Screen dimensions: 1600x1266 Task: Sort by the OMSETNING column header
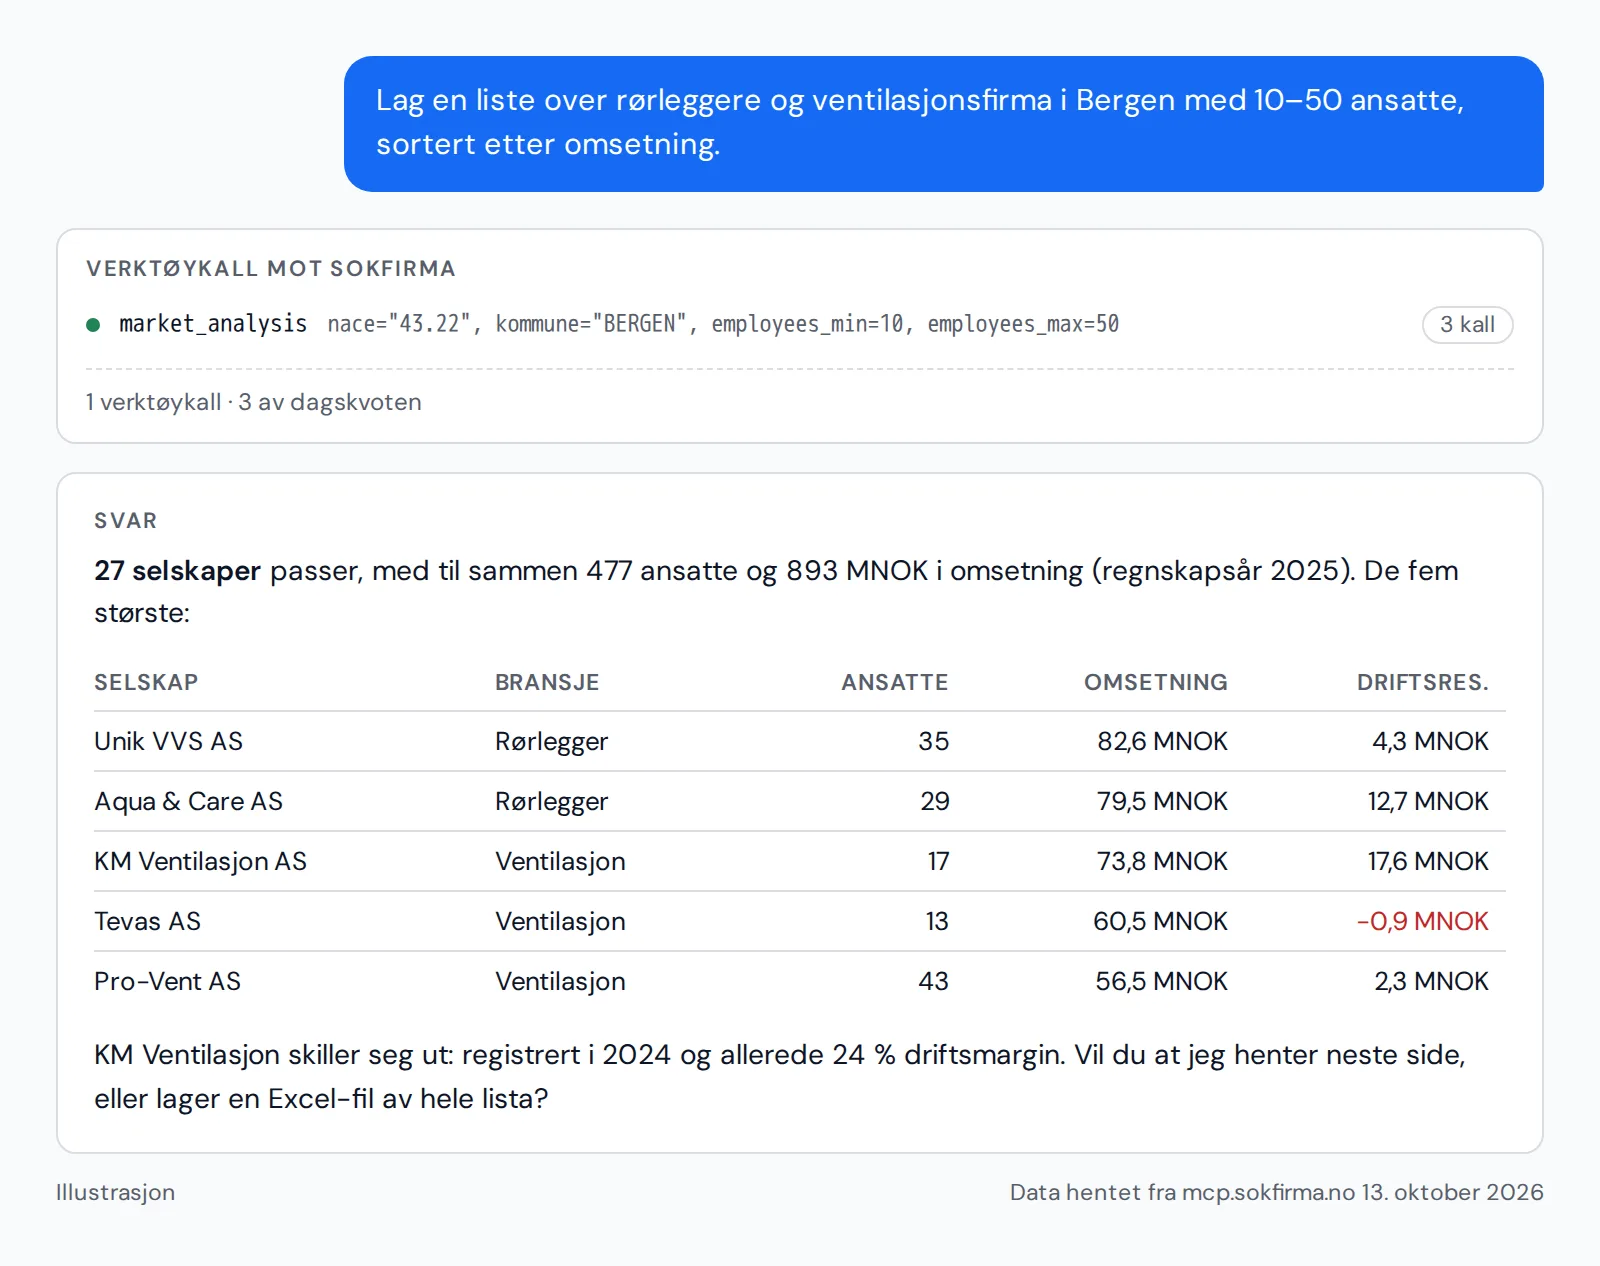coord(1155,682)
